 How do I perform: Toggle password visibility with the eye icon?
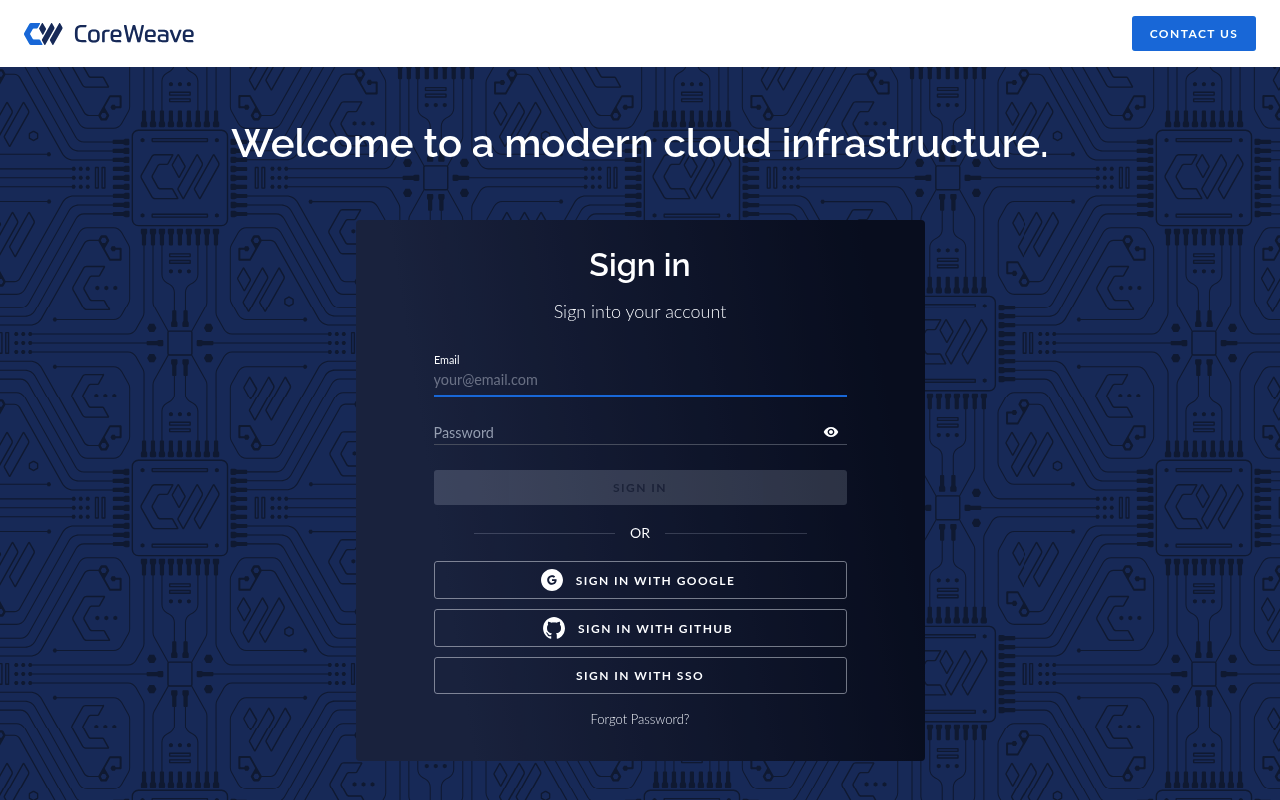(831, 432)
